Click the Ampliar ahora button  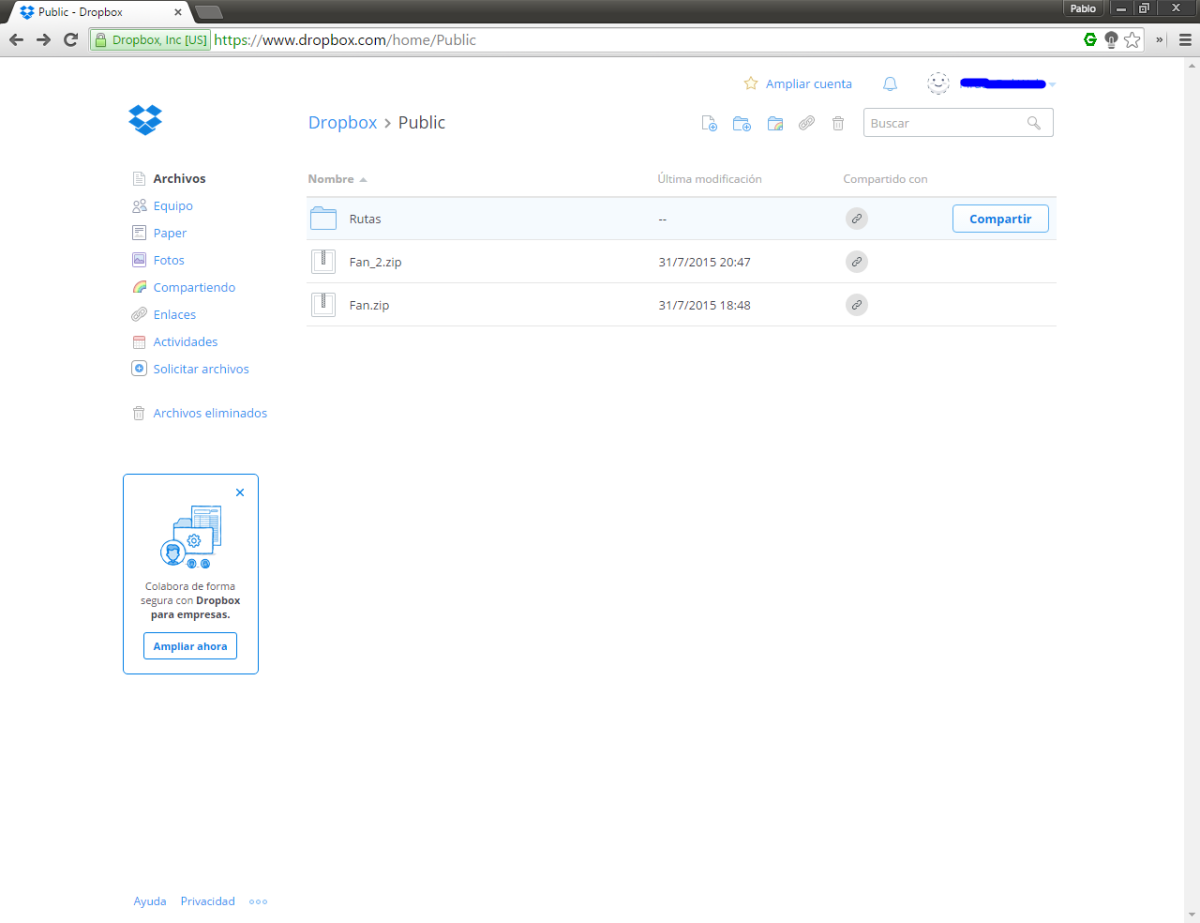point(190,646)
